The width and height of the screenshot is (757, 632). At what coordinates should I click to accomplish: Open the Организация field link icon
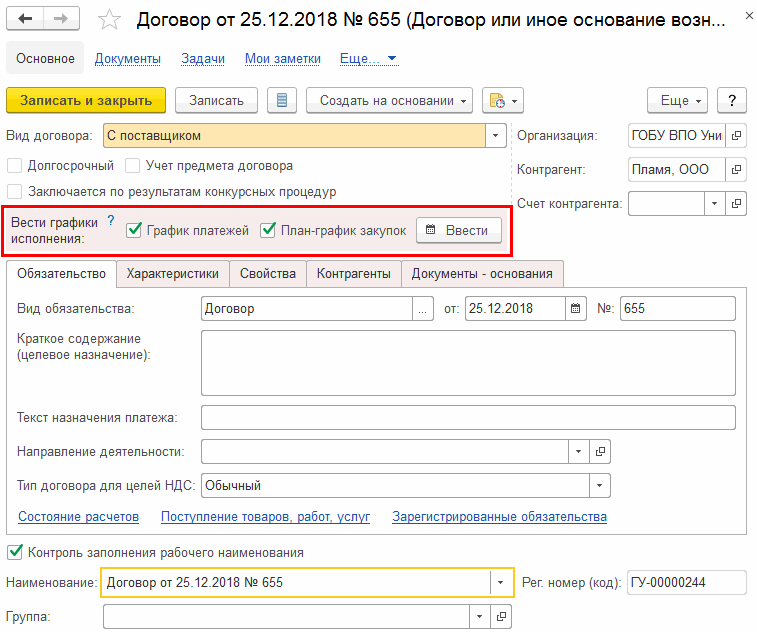[736, 136]
